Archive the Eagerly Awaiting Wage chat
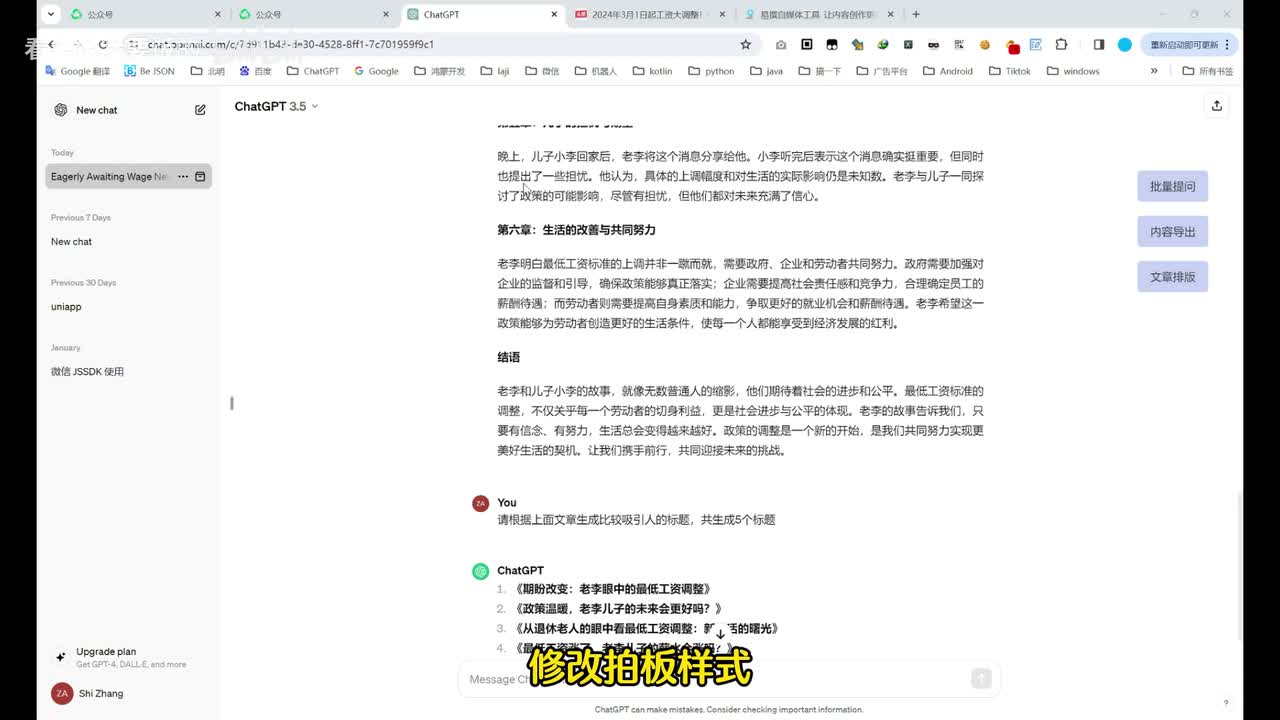1280x720 pixels. pos(200,177)
